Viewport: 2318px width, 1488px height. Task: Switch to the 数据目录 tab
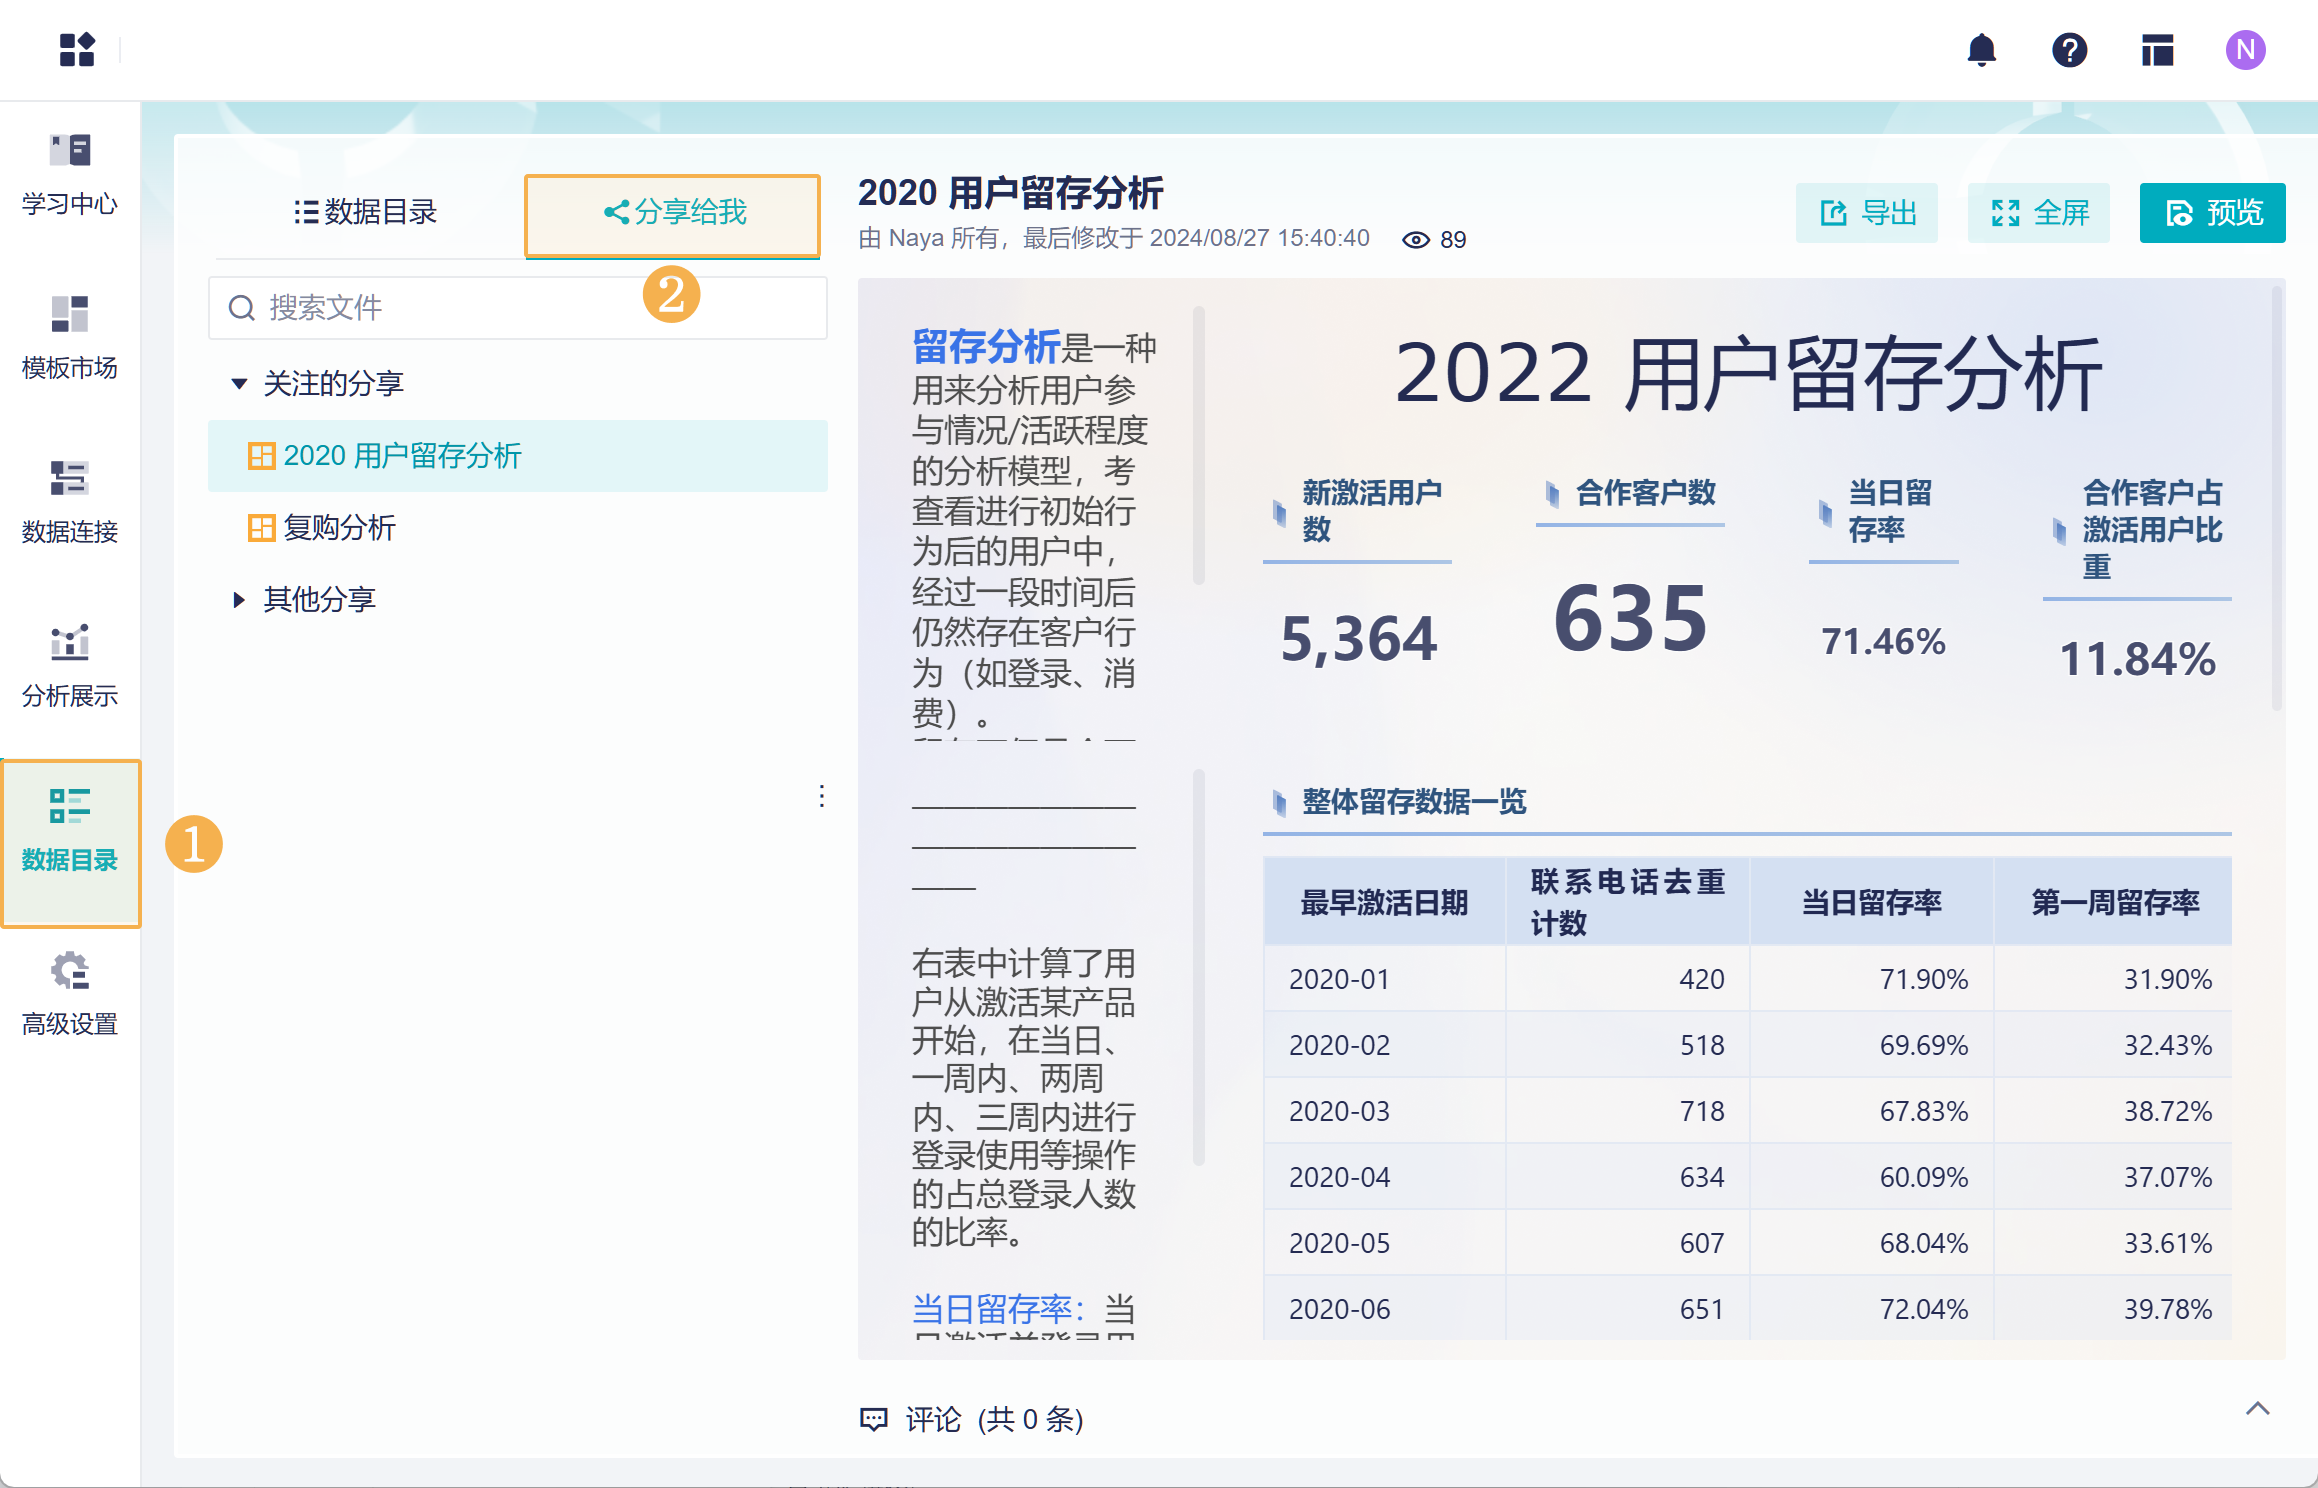coord(366,212)
